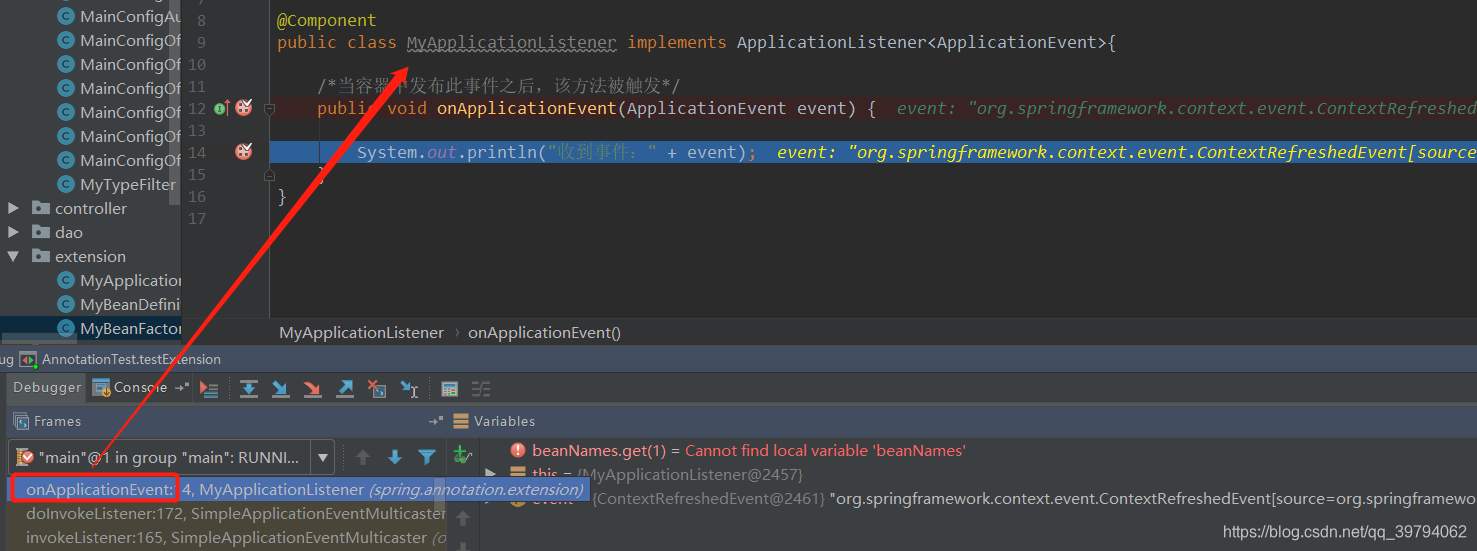This screenshot has height=551, width=1477.
Task: Select the doInvokeListener:172 stack frame
Action: [228, 513]
